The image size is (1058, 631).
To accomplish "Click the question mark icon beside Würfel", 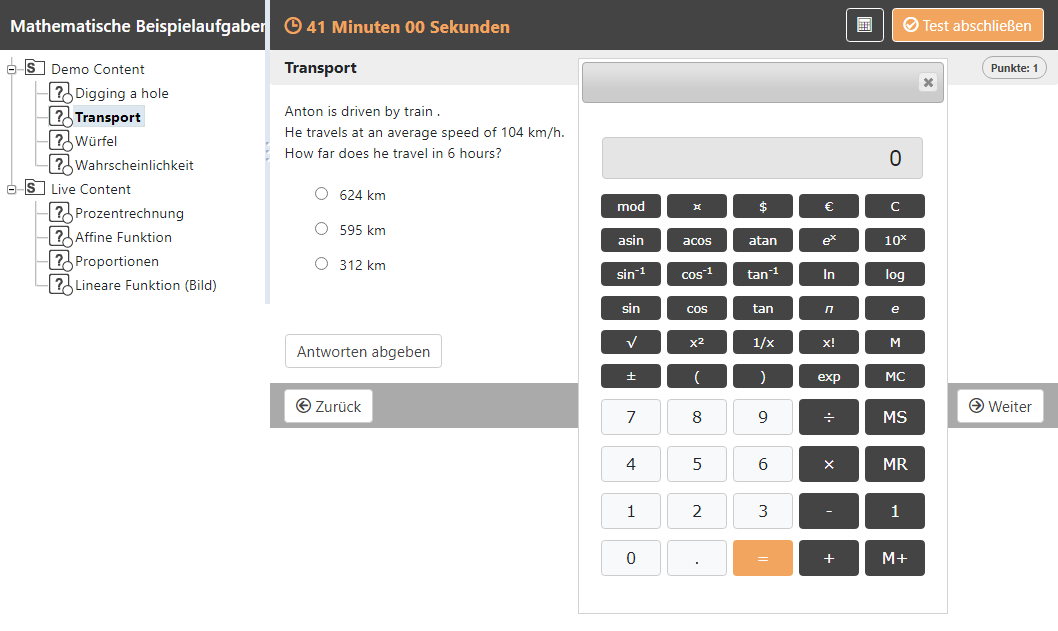I will point(60,141).
